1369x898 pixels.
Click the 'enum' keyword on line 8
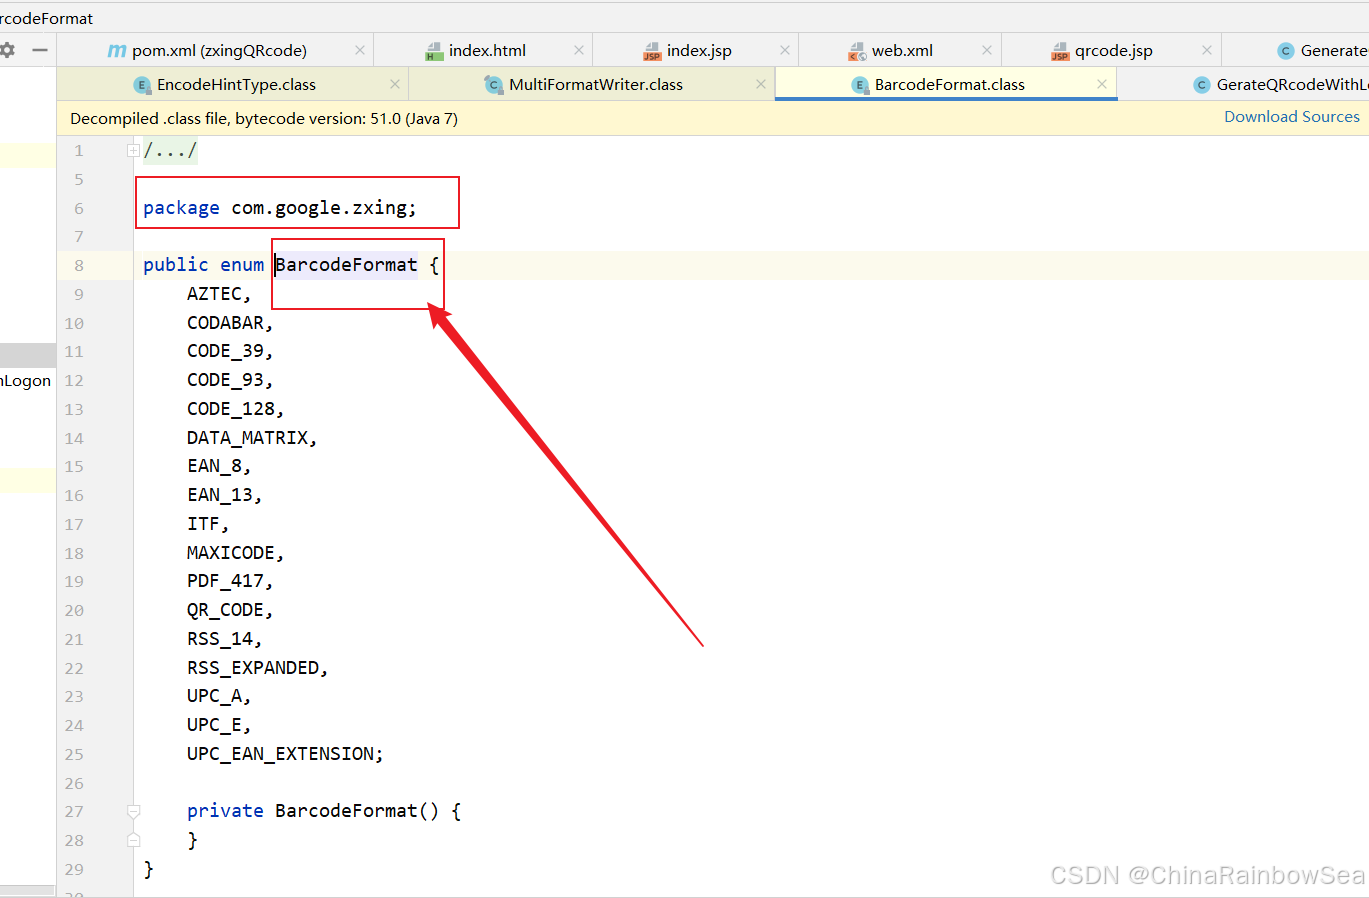click(242, 265)
